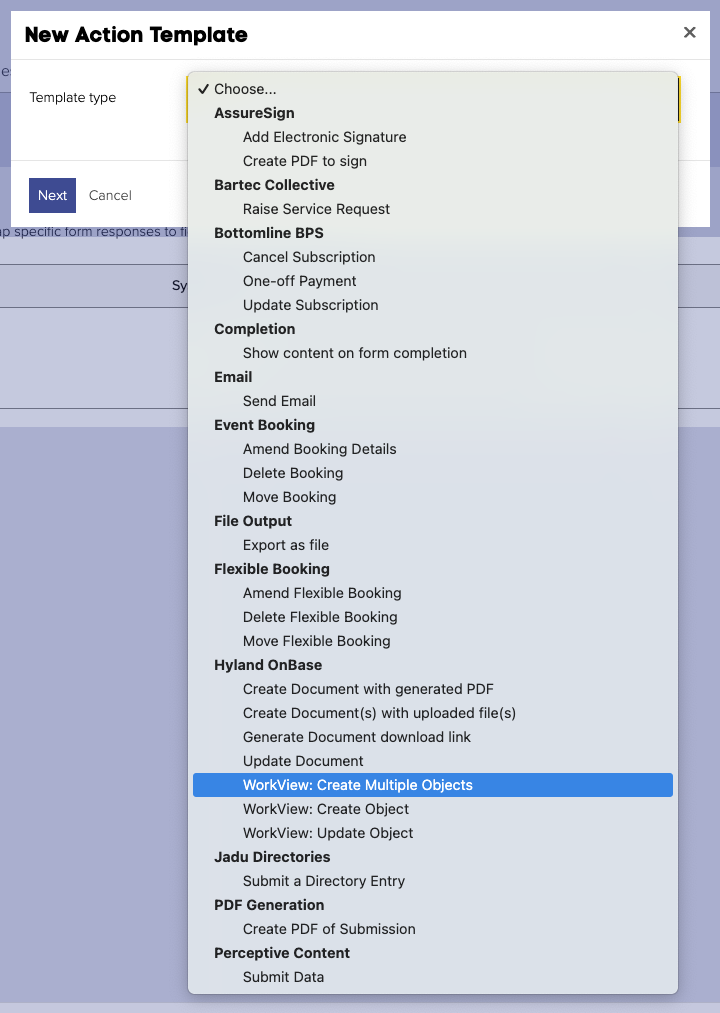Select Export as file option
Image resolution: width=720 pixels, height=1013 pixels.
point(433,545)
